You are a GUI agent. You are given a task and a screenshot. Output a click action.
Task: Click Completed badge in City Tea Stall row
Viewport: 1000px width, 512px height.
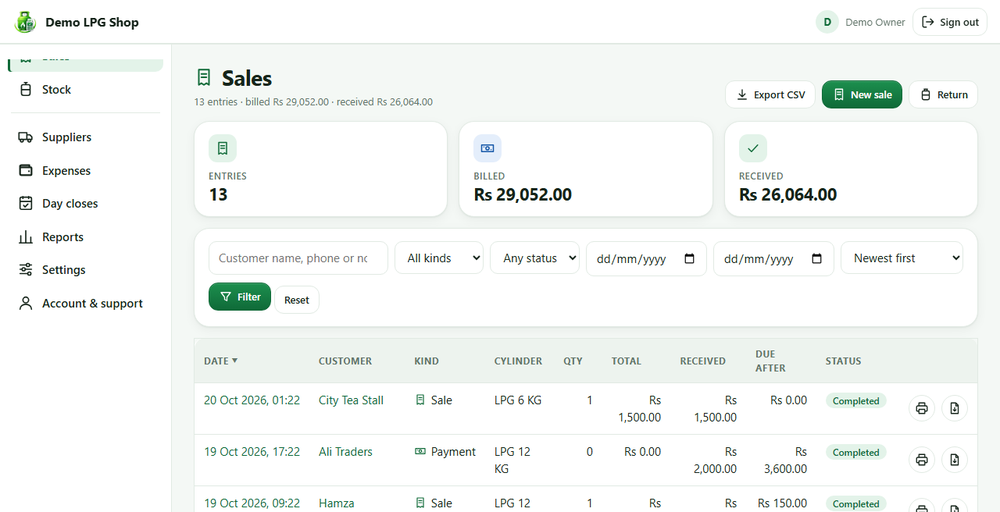coord(856,401)
